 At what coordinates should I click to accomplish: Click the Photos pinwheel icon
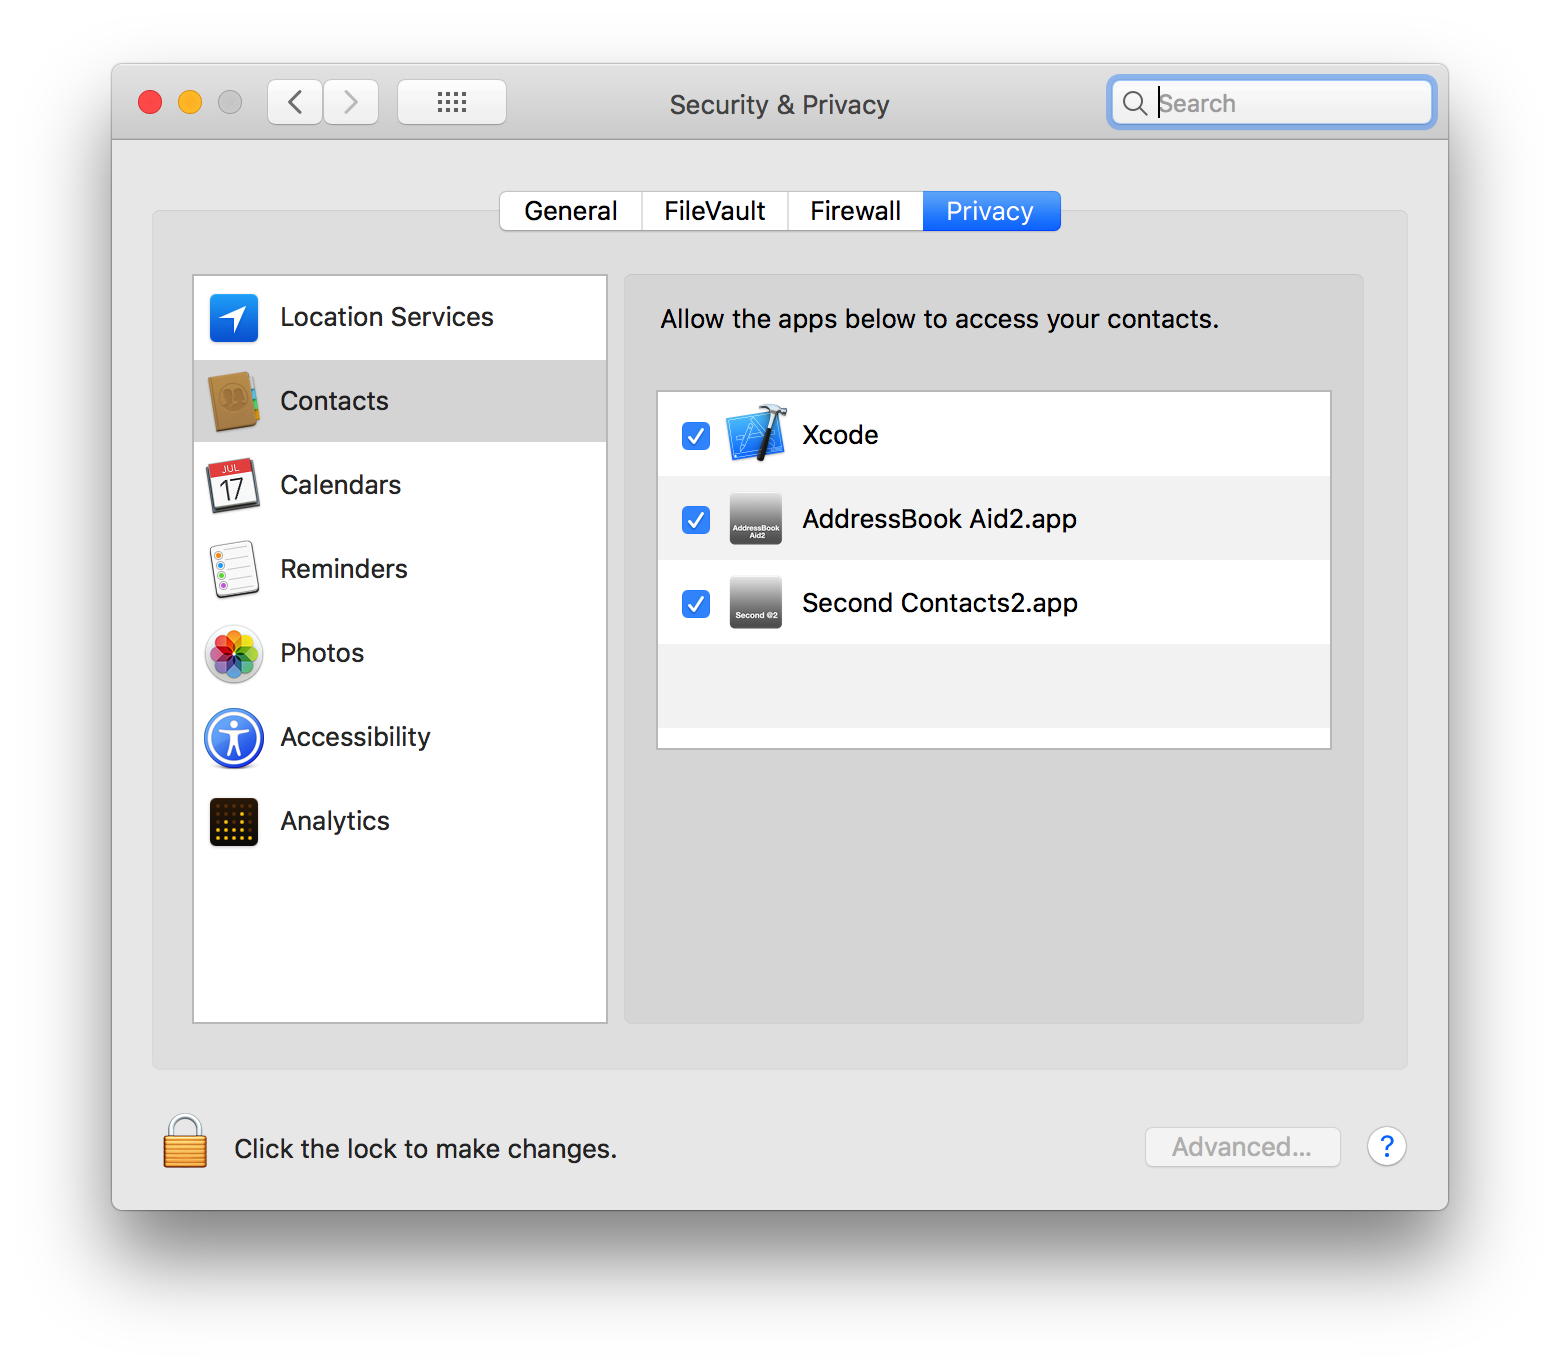pos(234,654)
